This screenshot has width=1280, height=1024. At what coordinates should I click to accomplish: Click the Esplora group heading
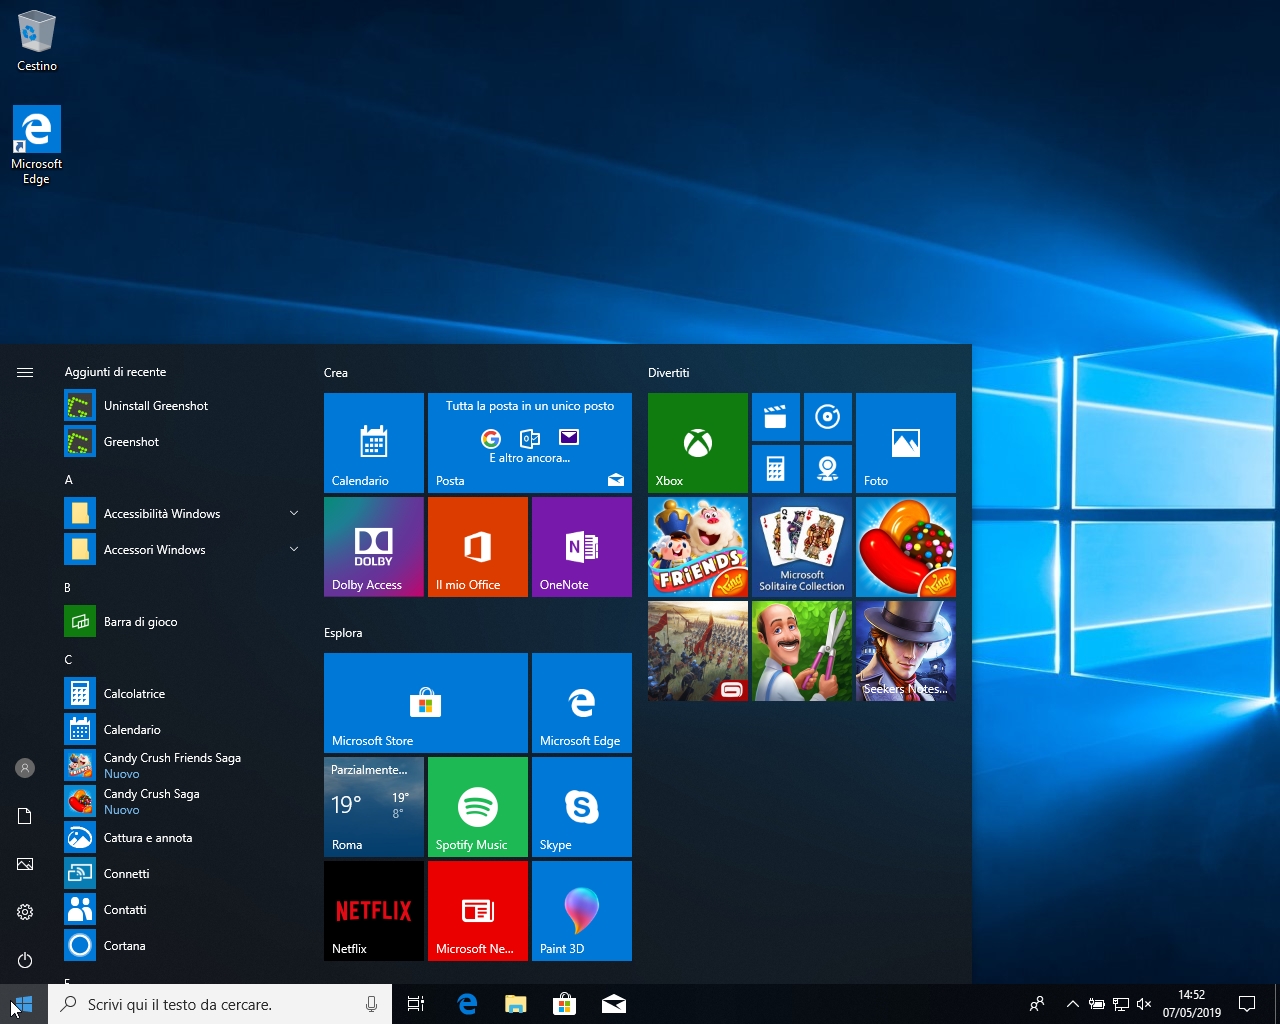tap(343, 633)
